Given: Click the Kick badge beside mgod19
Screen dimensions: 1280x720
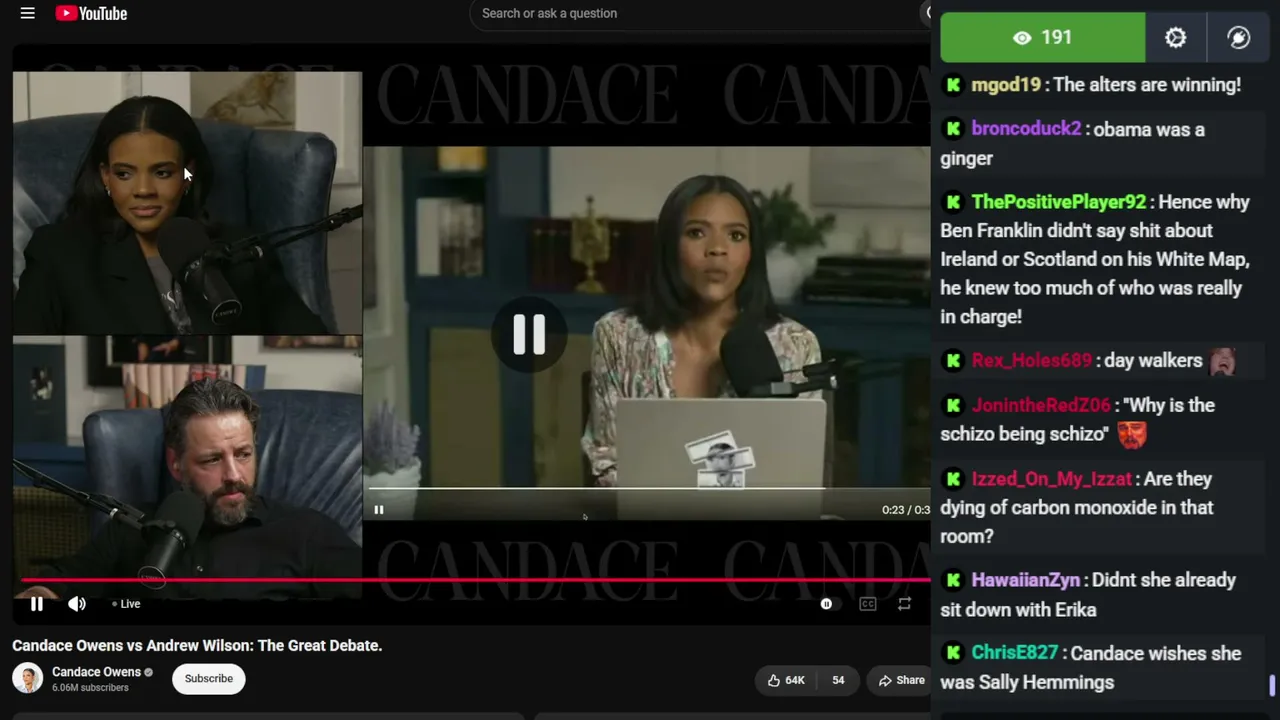Looking at the screenshot, I should 953,85.
